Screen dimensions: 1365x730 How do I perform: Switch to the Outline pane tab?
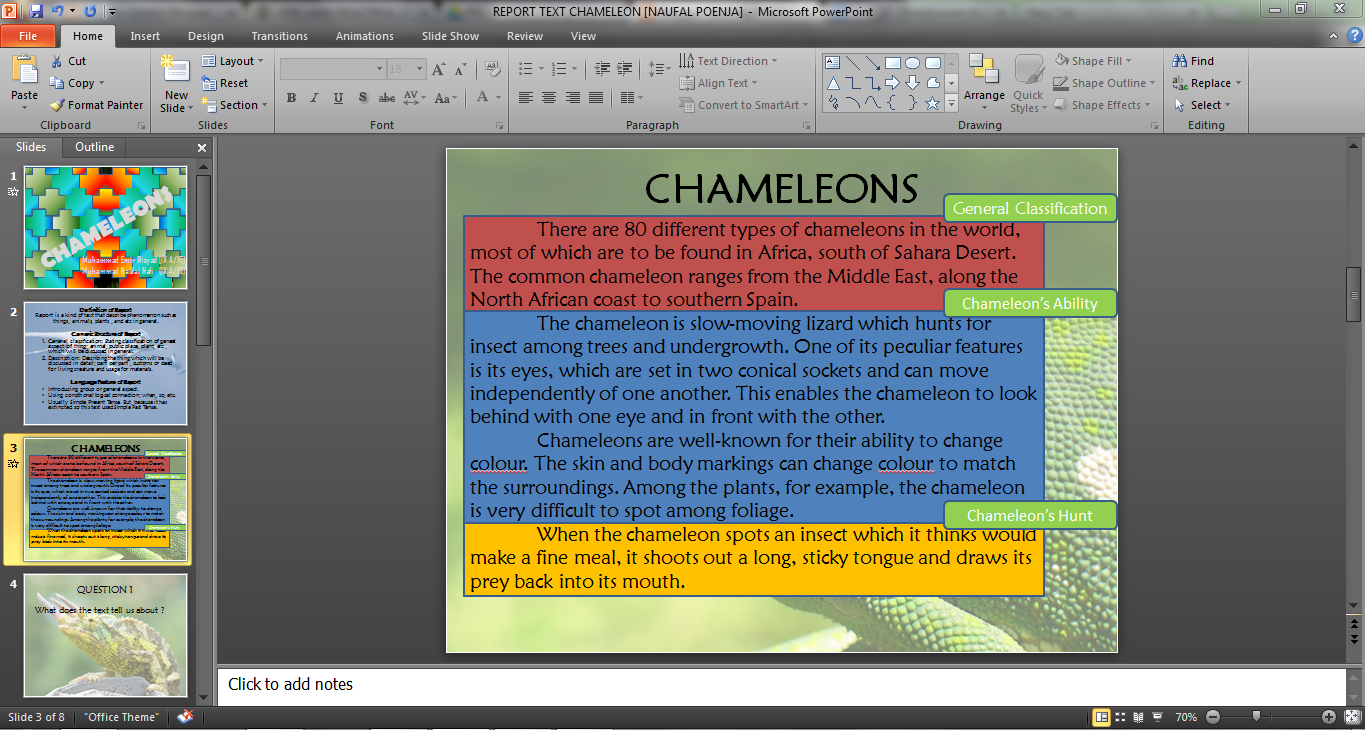pyautogui.click(x=95, y=147)
